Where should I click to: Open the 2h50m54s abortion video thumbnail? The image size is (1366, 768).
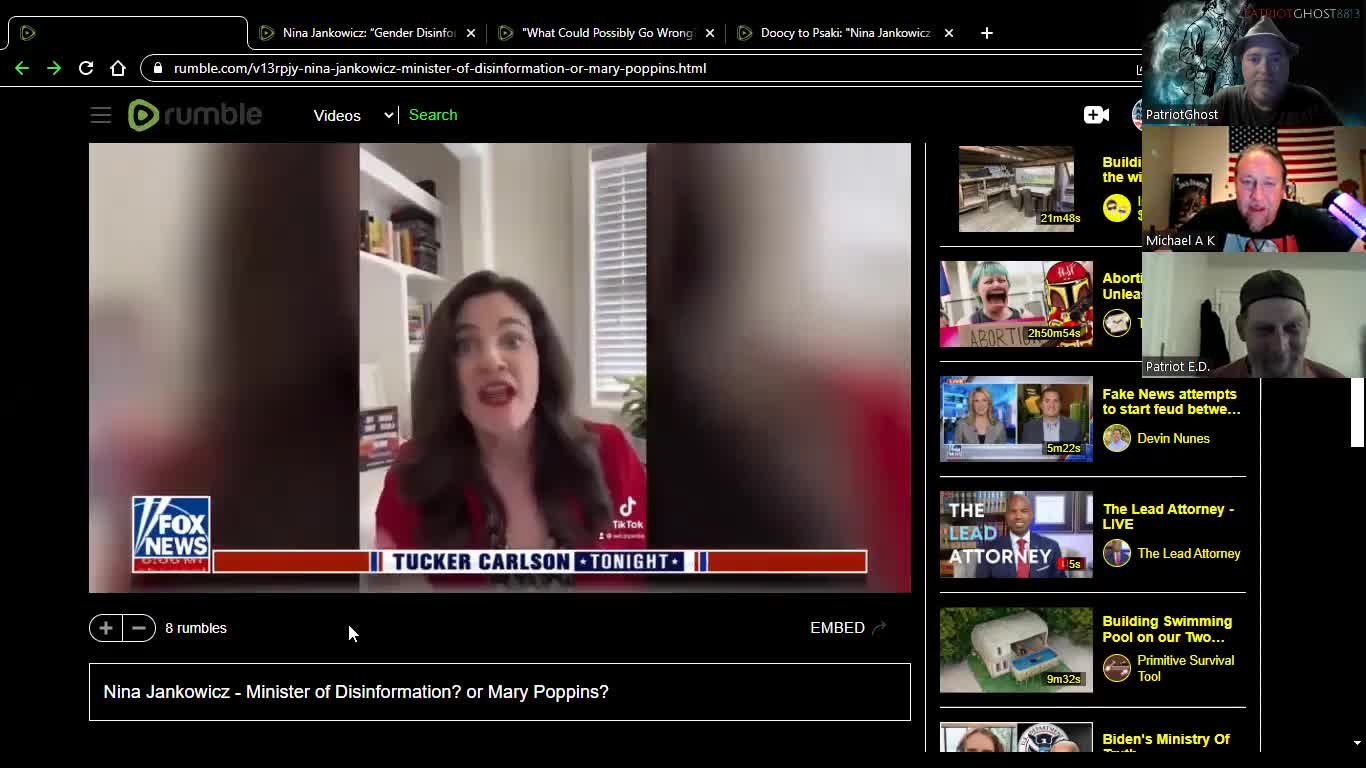(x=1016, y=304)
